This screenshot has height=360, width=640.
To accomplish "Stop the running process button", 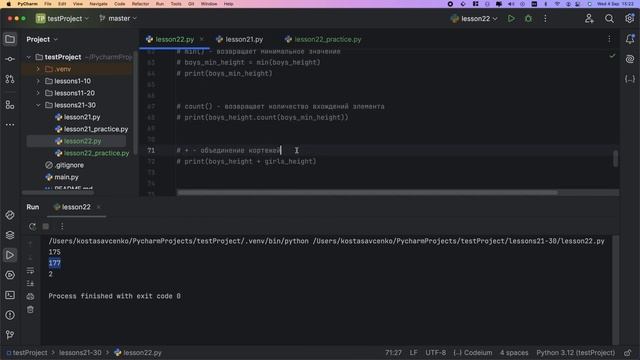I will (x=46, y=227).
